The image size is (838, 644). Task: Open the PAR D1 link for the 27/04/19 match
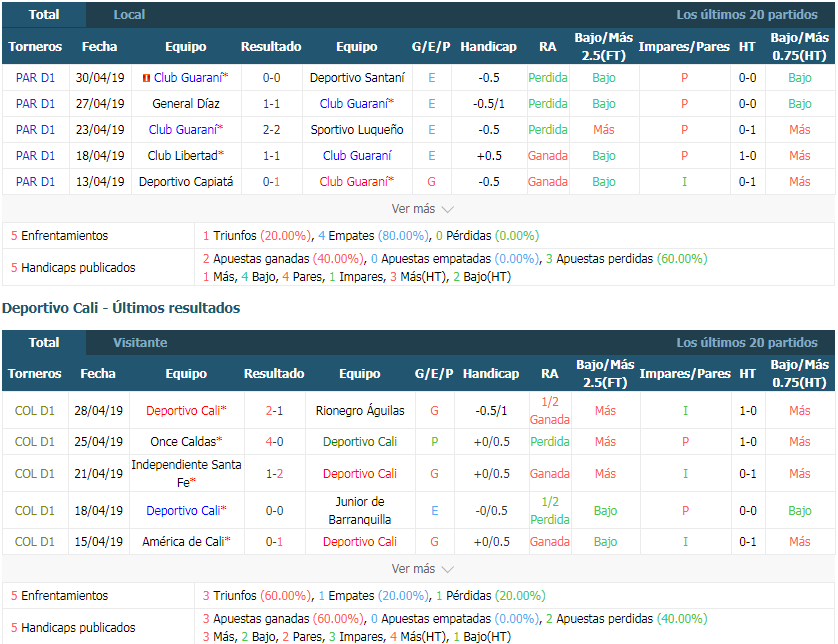(x=35, y=104)
